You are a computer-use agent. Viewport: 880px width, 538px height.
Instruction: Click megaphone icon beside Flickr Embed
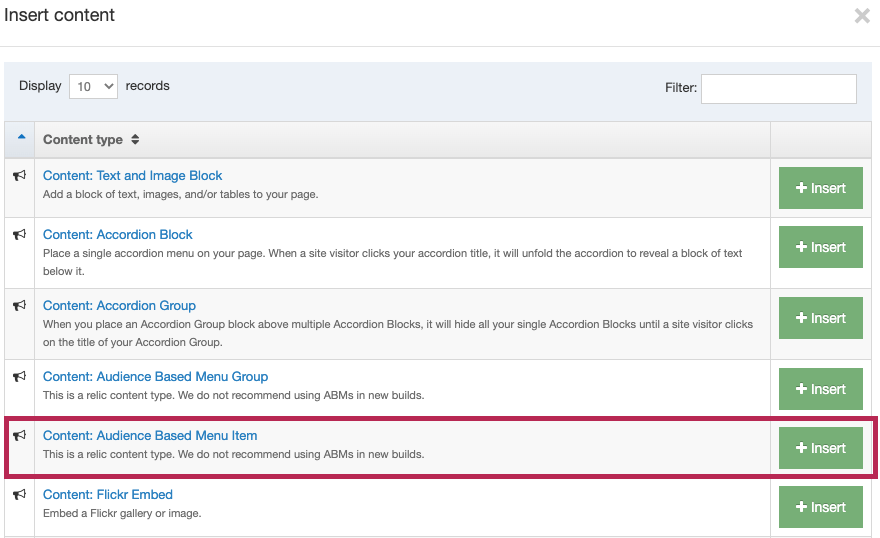coord(19,495)
